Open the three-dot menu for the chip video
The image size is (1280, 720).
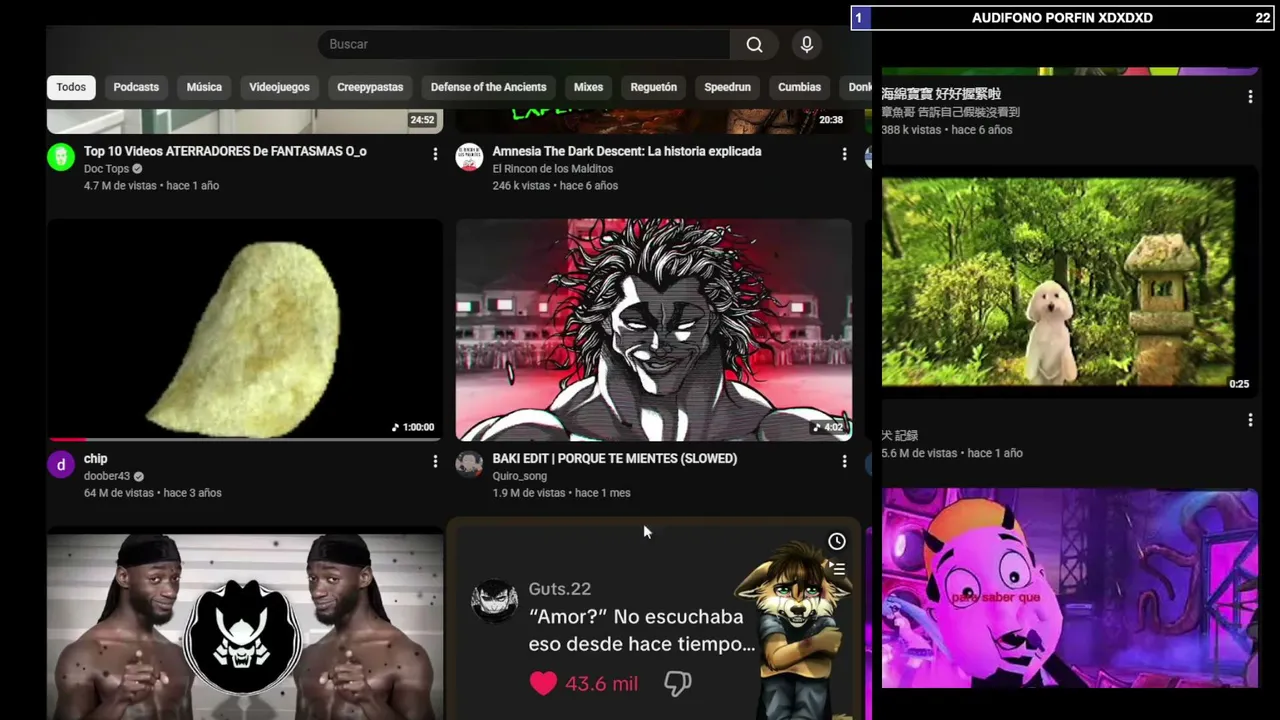tap(435, 461)
